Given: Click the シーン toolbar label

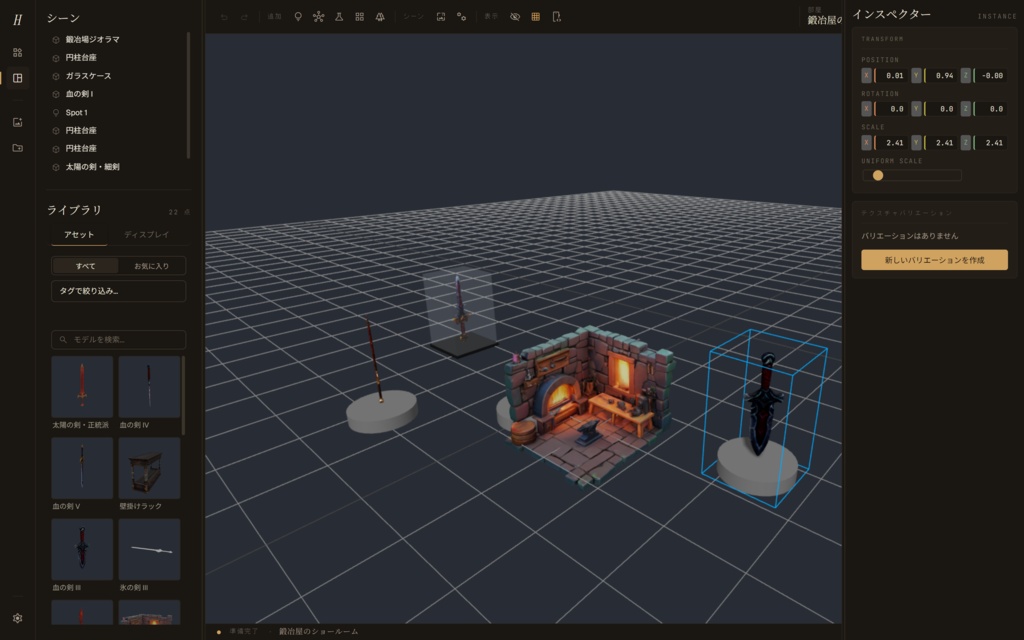Looking at the screenshot, I should [413, 17].
